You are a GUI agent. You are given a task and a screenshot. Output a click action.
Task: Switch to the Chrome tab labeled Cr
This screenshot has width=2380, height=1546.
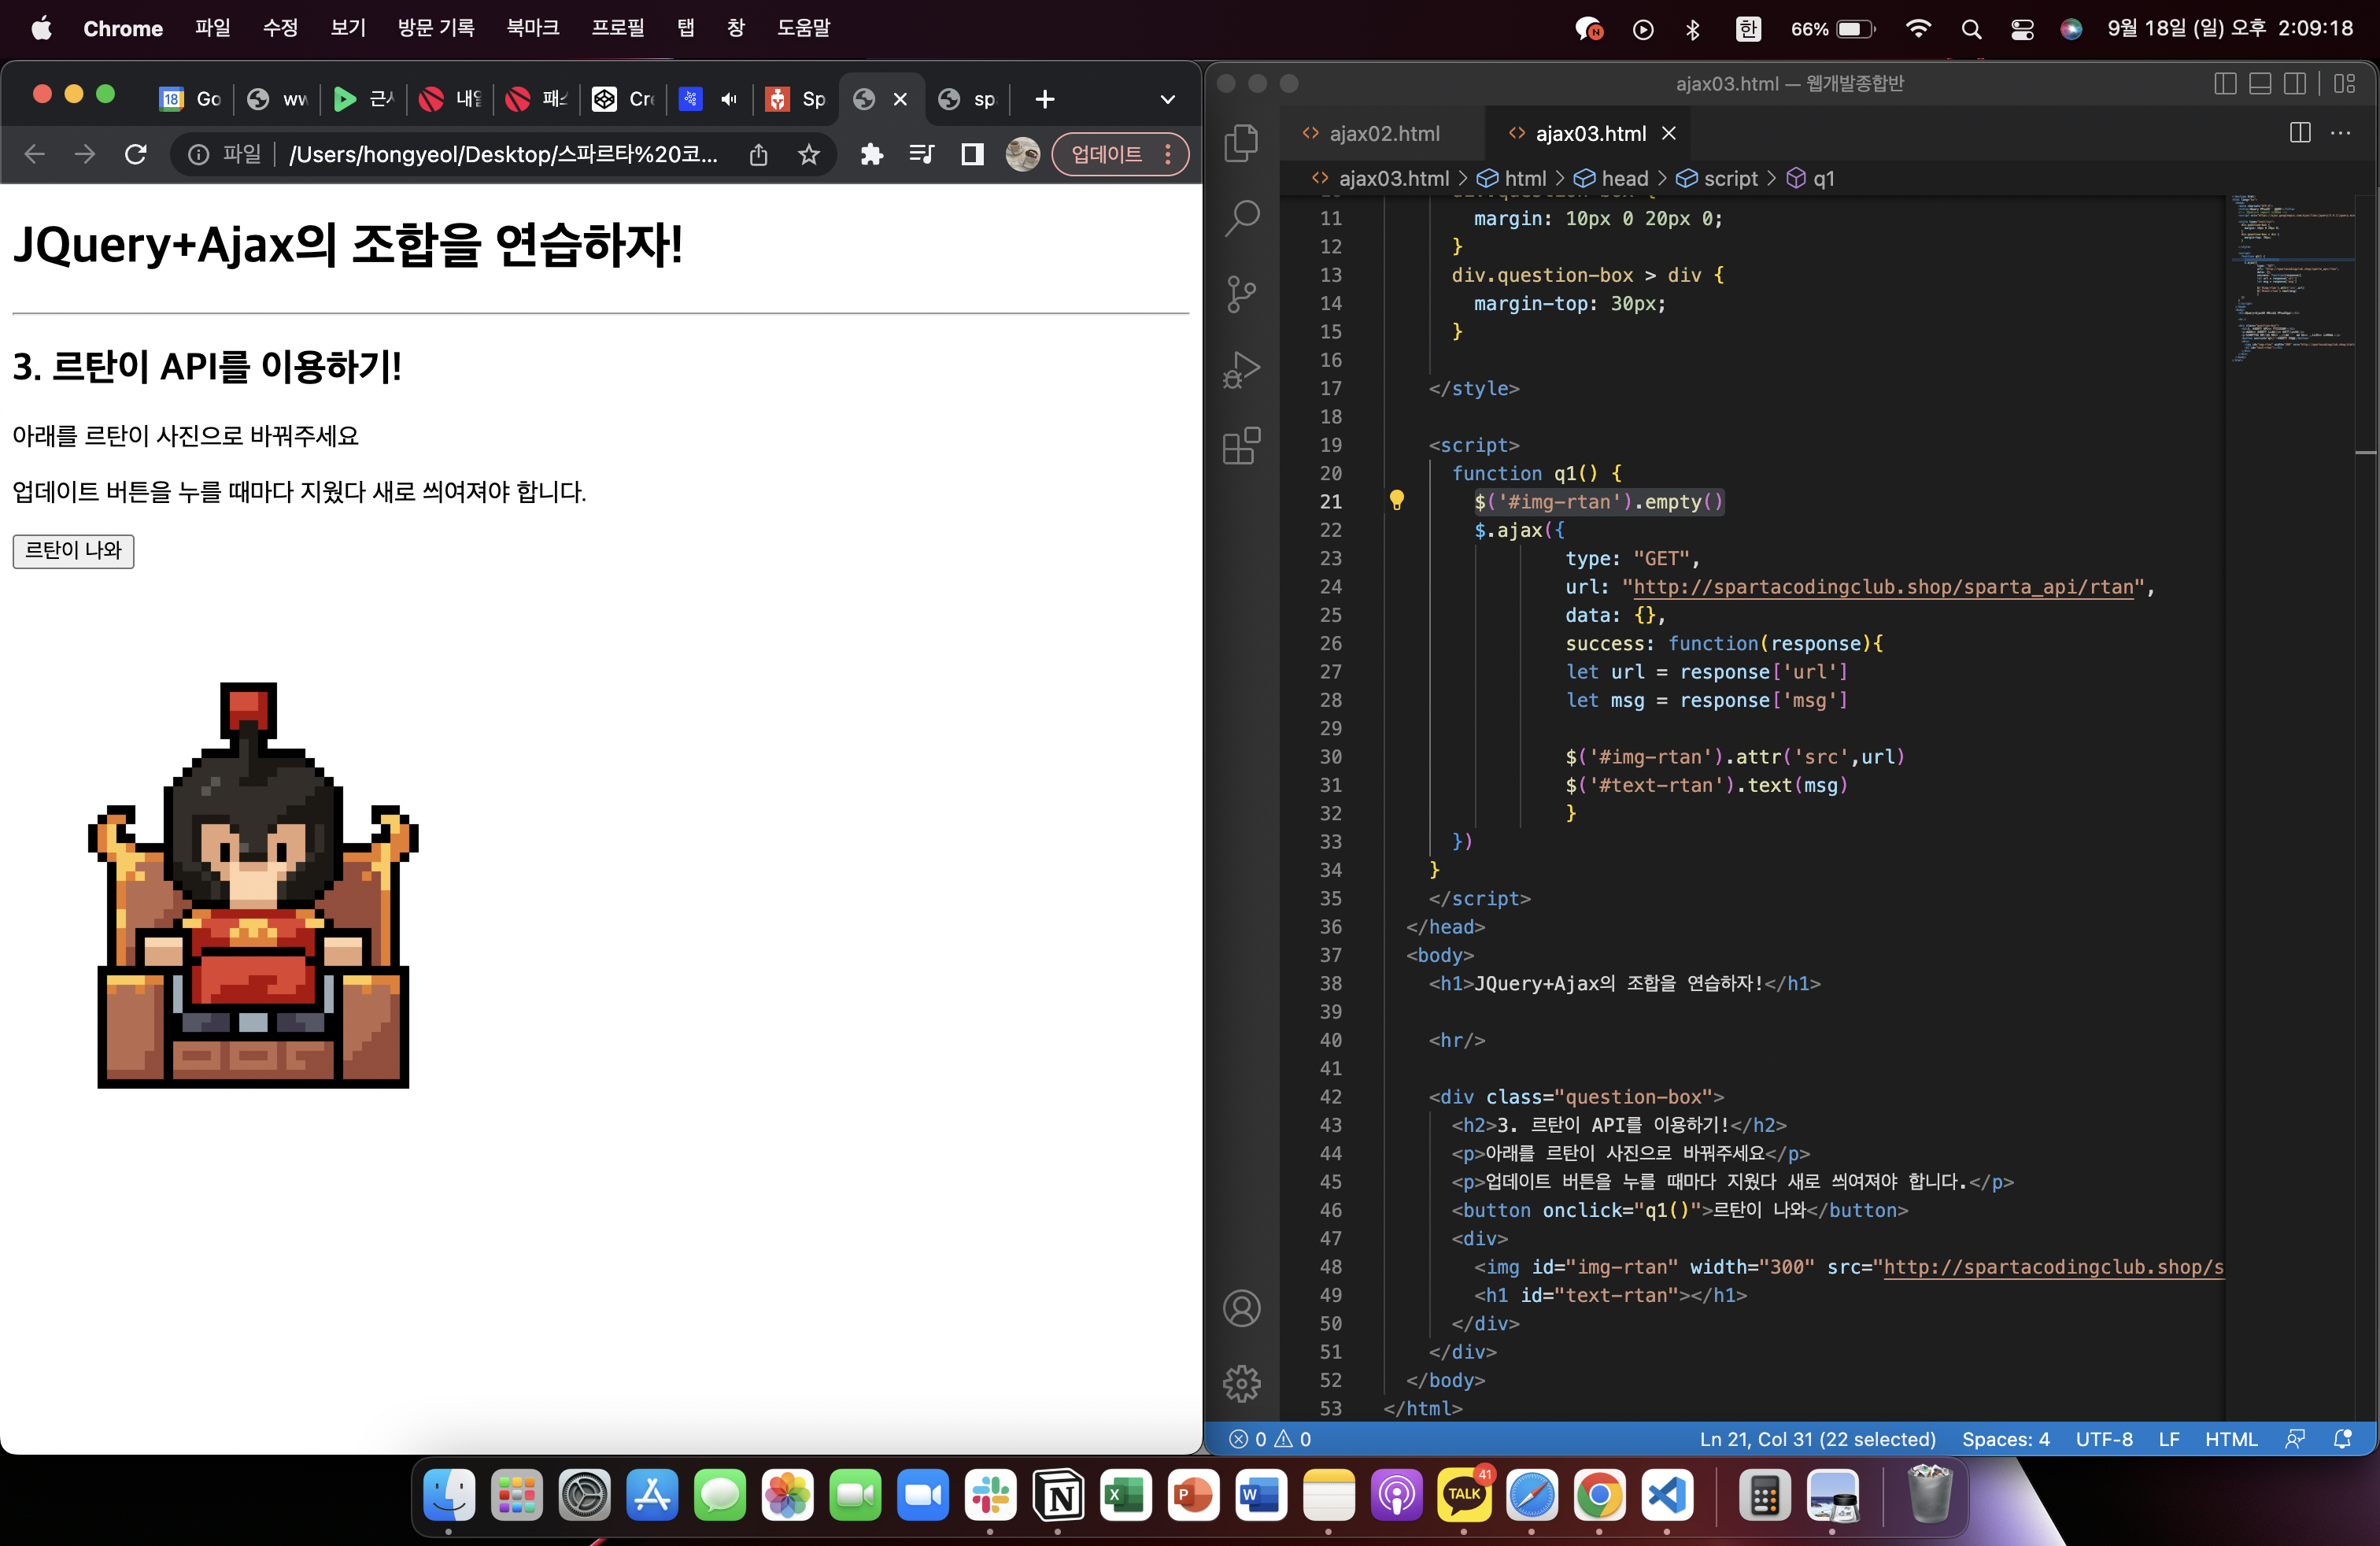[x=624, y=99]
